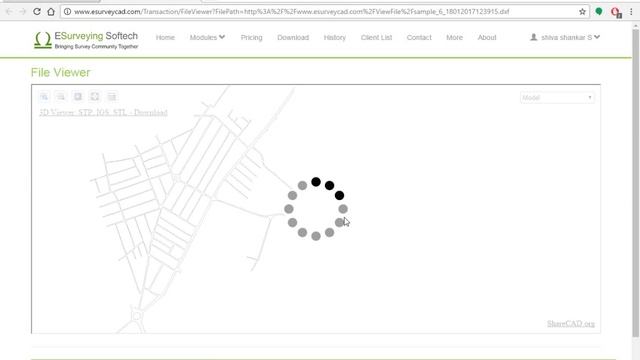Click the zoom-out viewer toolbar icon

[x=61, y=97]
